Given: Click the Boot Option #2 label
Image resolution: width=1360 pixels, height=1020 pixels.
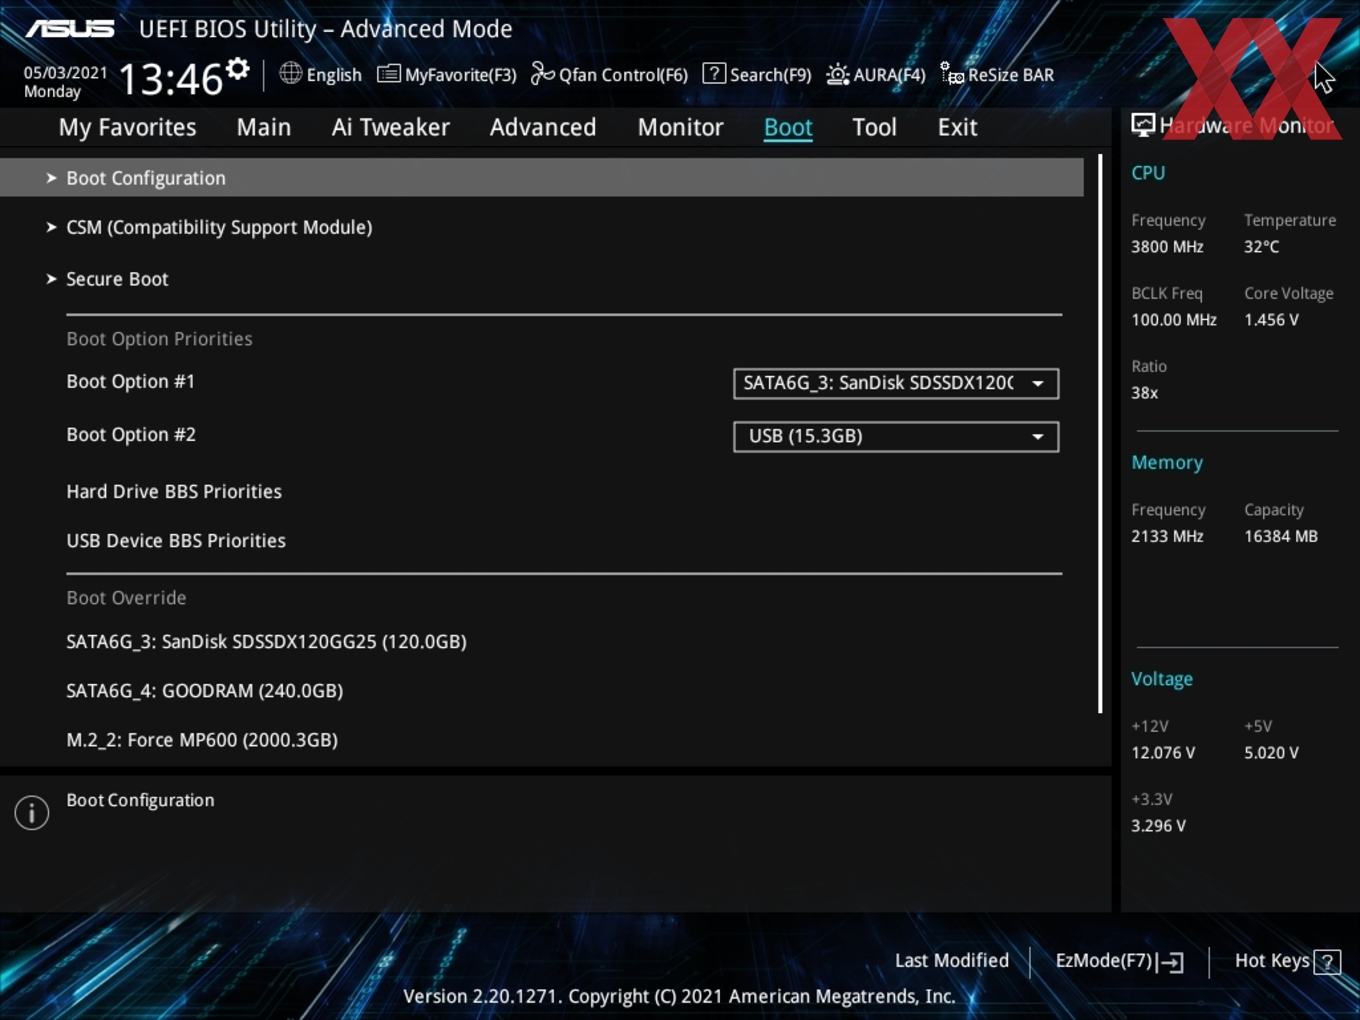Looking at the screenshot, I should [131, 434].
